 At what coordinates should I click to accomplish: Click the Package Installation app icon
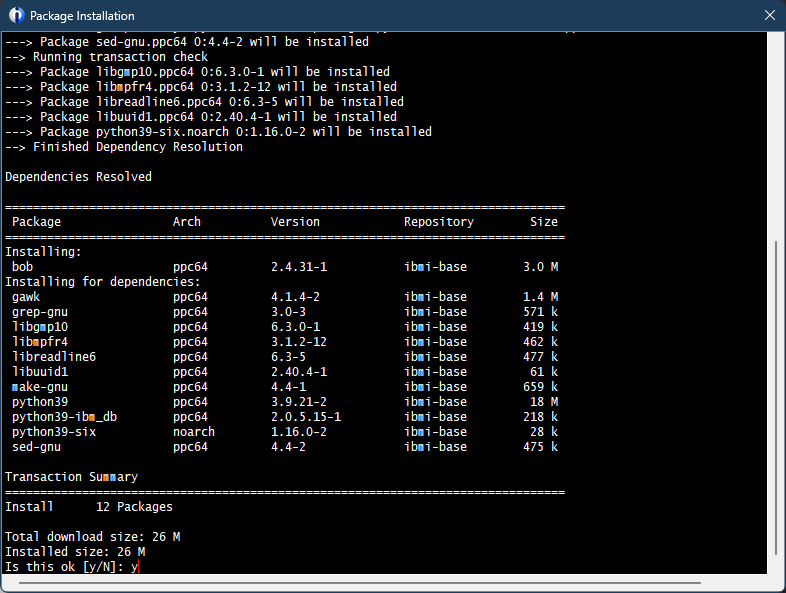pyautogui.click(x=16, y=16)
